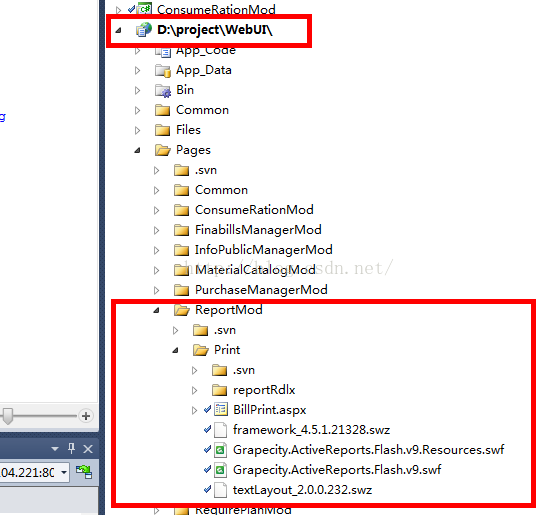Click the connect icon beside the address box
558x515 pixels.
point(84,472)
